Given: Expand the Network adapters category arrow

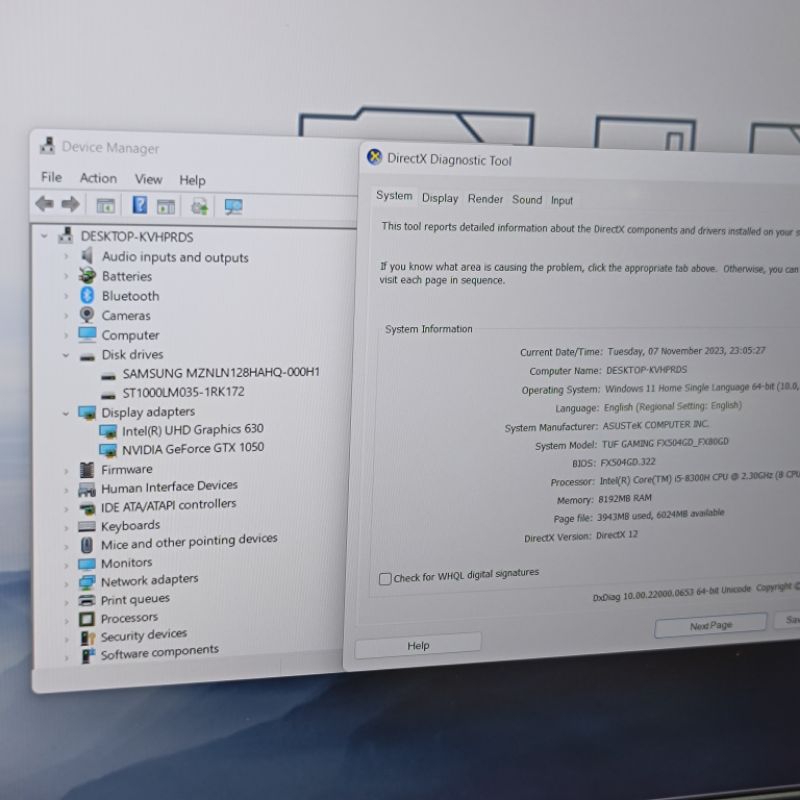Looking at the screenshot, I should click(66, 584).
